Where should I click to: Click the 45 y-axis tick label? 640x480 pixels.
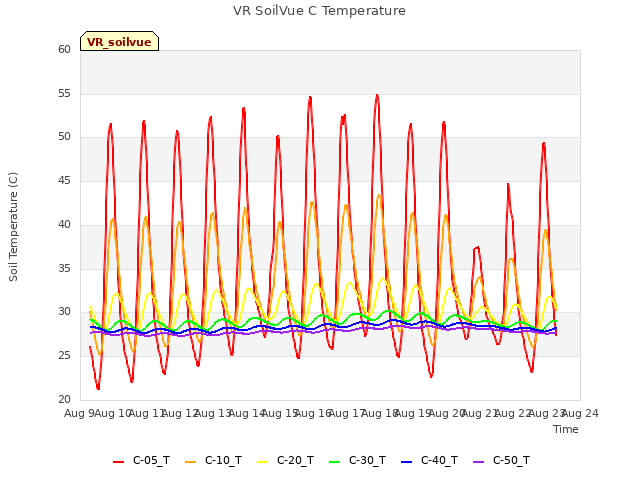pos(64,180)
